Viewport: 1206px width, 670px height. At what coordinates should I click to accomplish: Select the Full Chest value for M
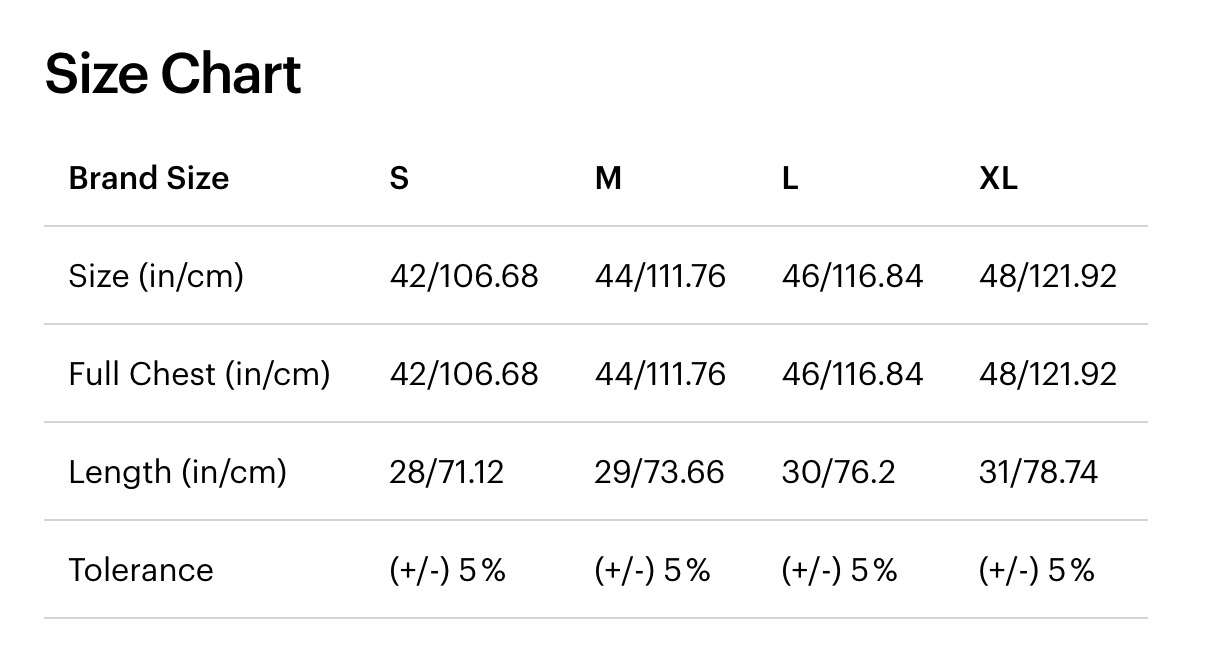[660, 374]
